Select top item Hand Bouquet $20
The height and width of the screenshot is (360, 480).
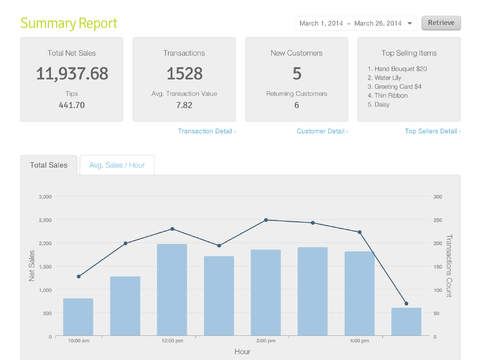click(397, 69)
